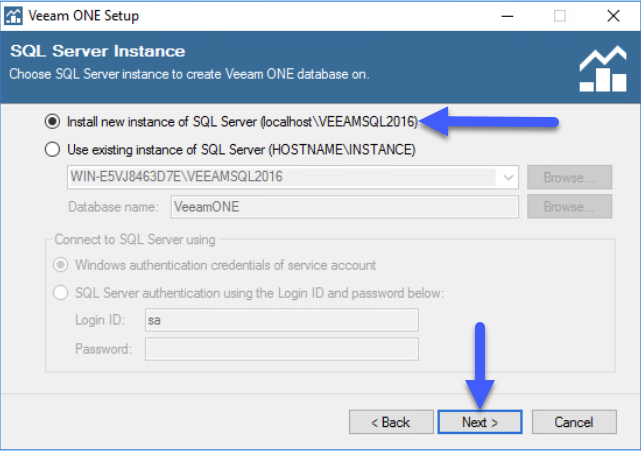The image size is (641, 451).
Task: Click the 'Password:' label
Action: pos(103,349)
